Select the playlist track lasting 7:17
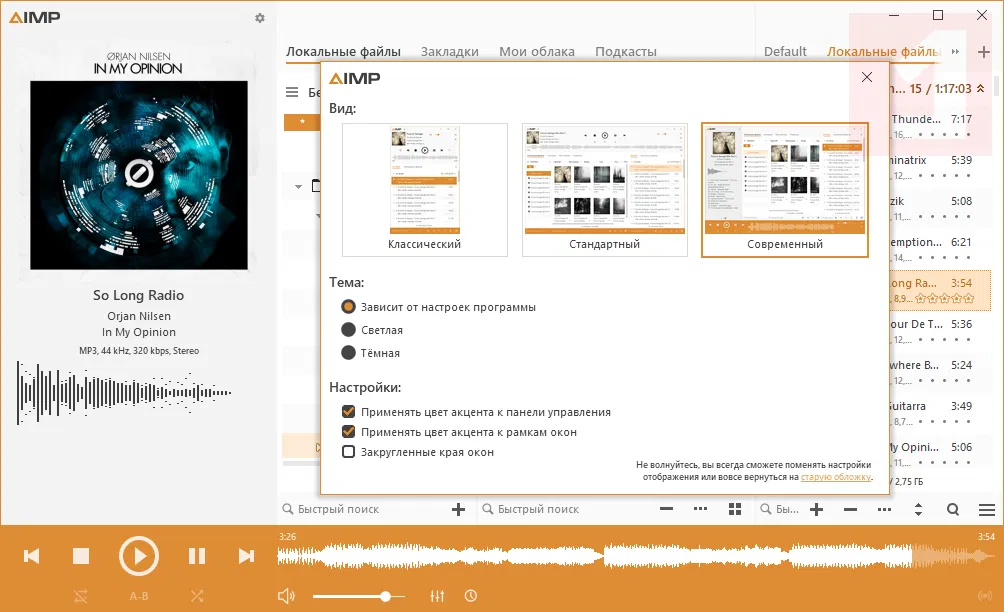The image size is (1004, 612). [939, 126]
